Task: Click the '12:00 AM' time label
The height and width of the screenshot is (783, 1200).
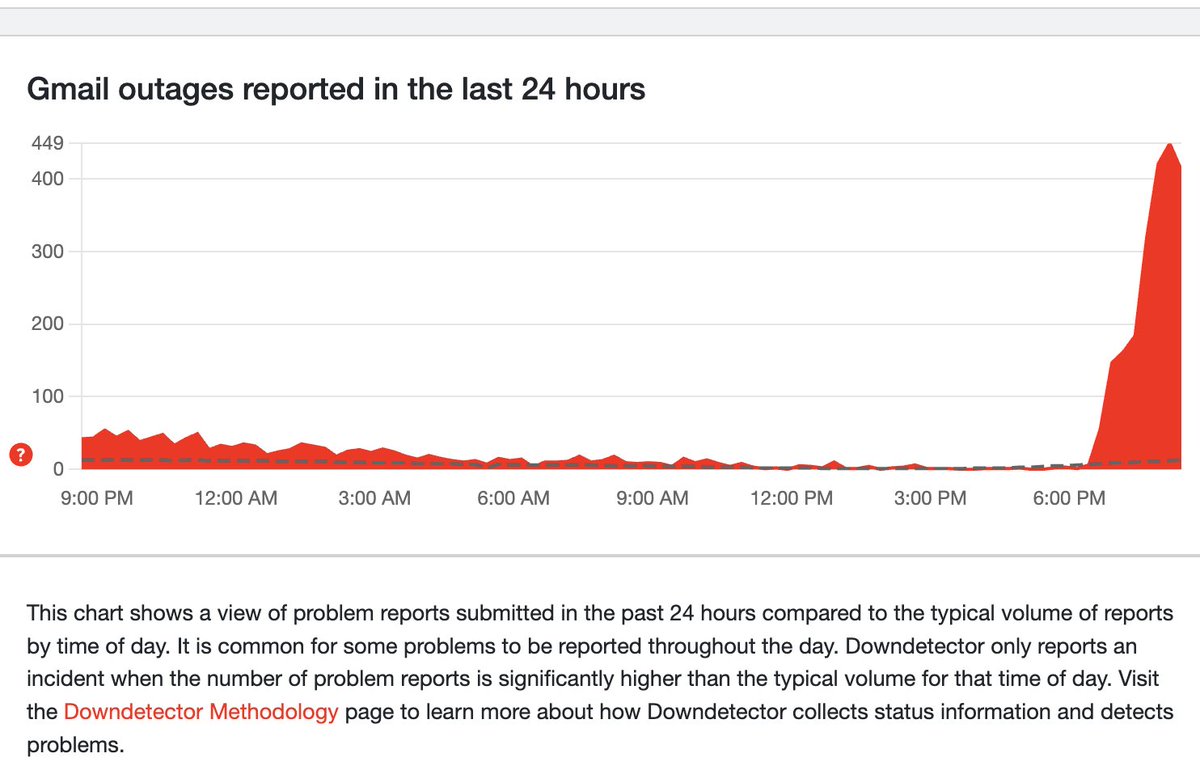Action: click(x=236, y=498)
